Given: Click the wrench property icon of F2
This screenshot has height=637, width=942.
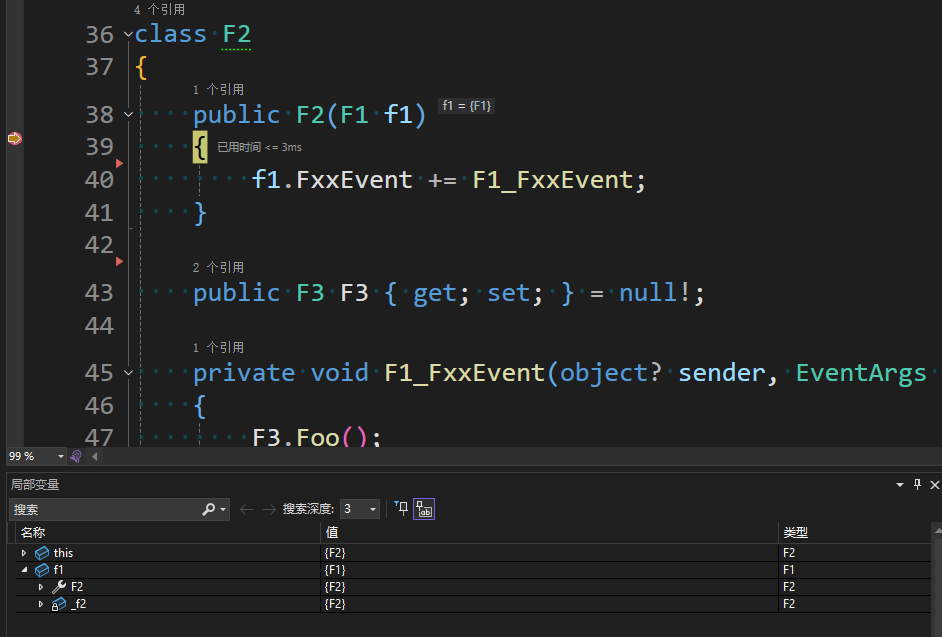Looking at the screenshot, I should pos(59,587).
